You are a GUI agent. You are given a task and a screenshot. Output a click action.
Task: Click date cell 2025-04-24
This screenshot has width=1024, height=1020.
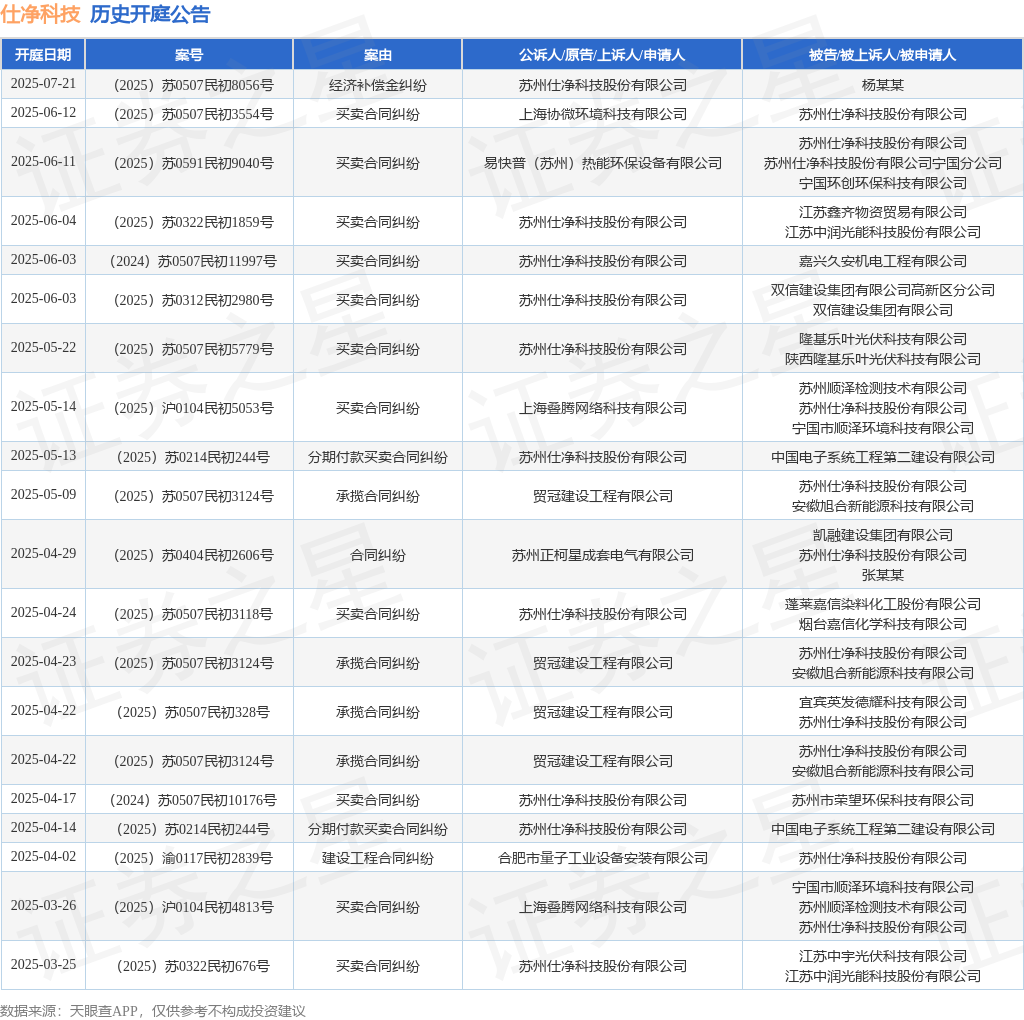coord(43,612)
